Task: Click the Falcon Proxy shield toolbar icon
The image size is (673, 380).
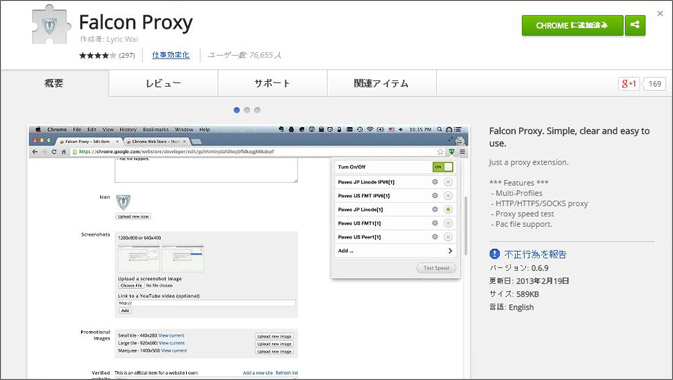Action: point(452,152)
